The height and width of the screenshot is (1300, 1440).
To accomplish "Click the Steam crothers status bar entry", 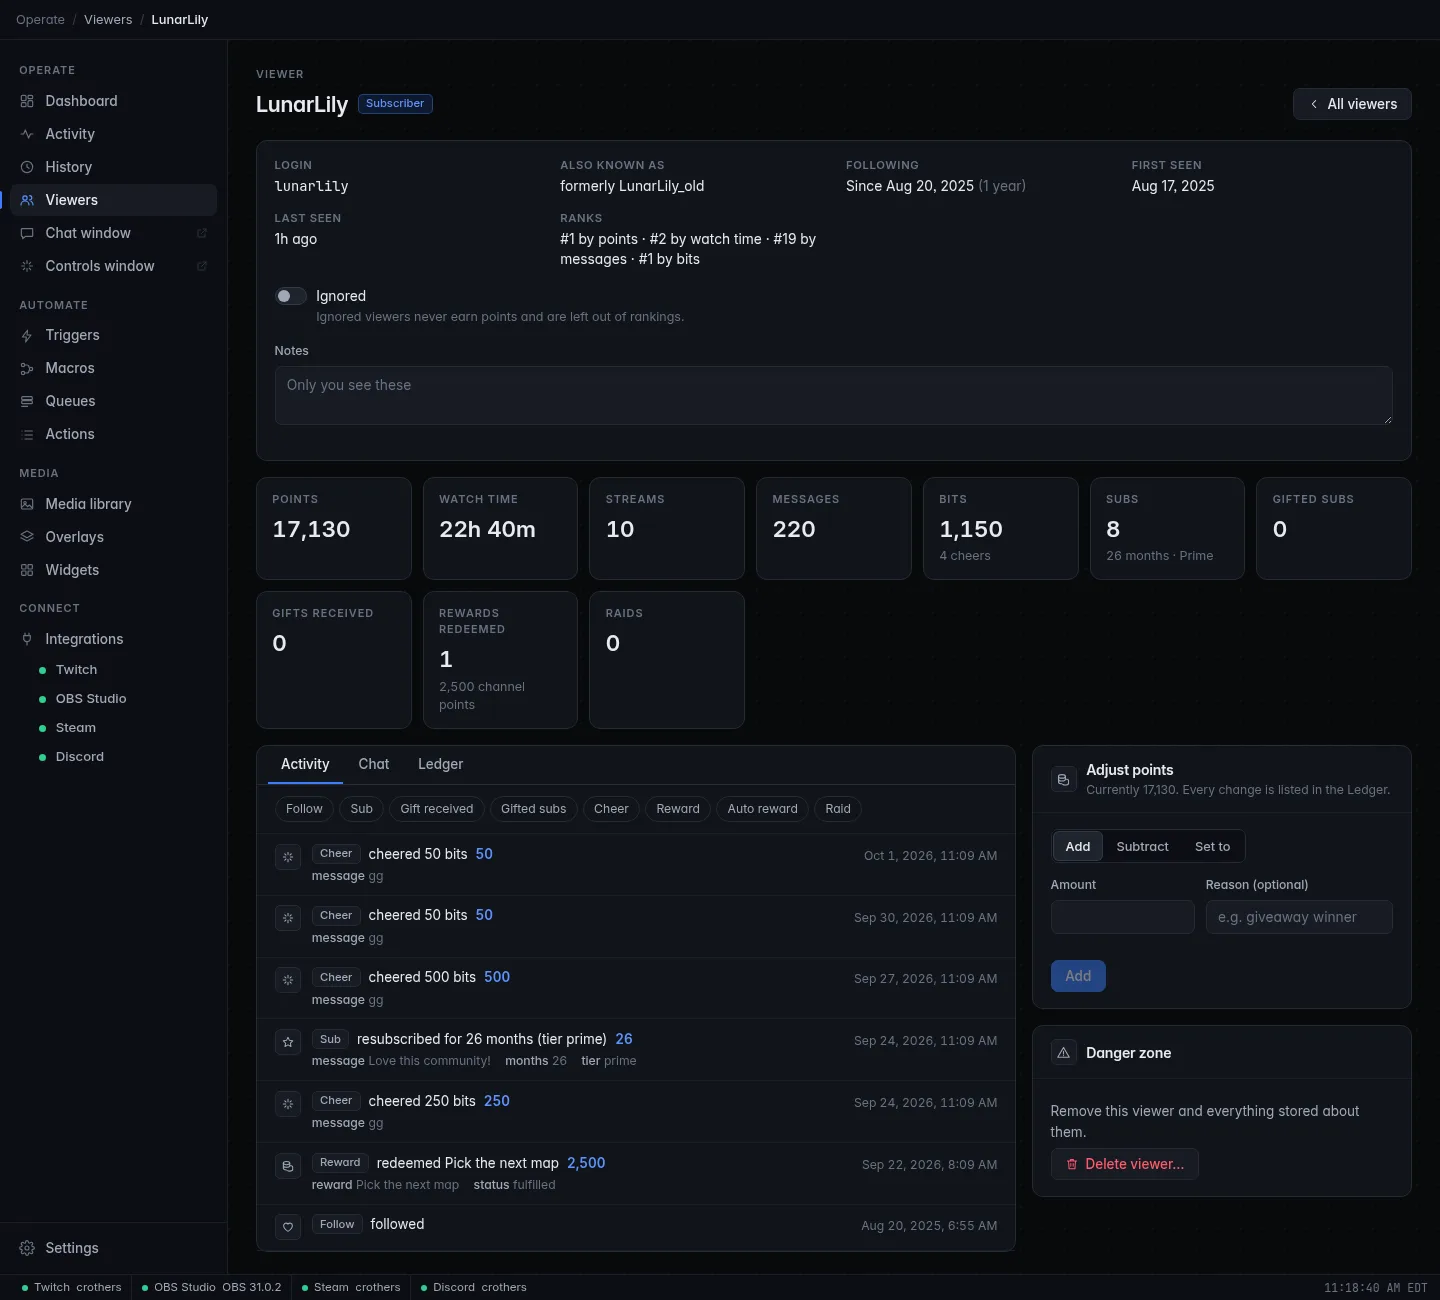I will (x=351, y=1288).
